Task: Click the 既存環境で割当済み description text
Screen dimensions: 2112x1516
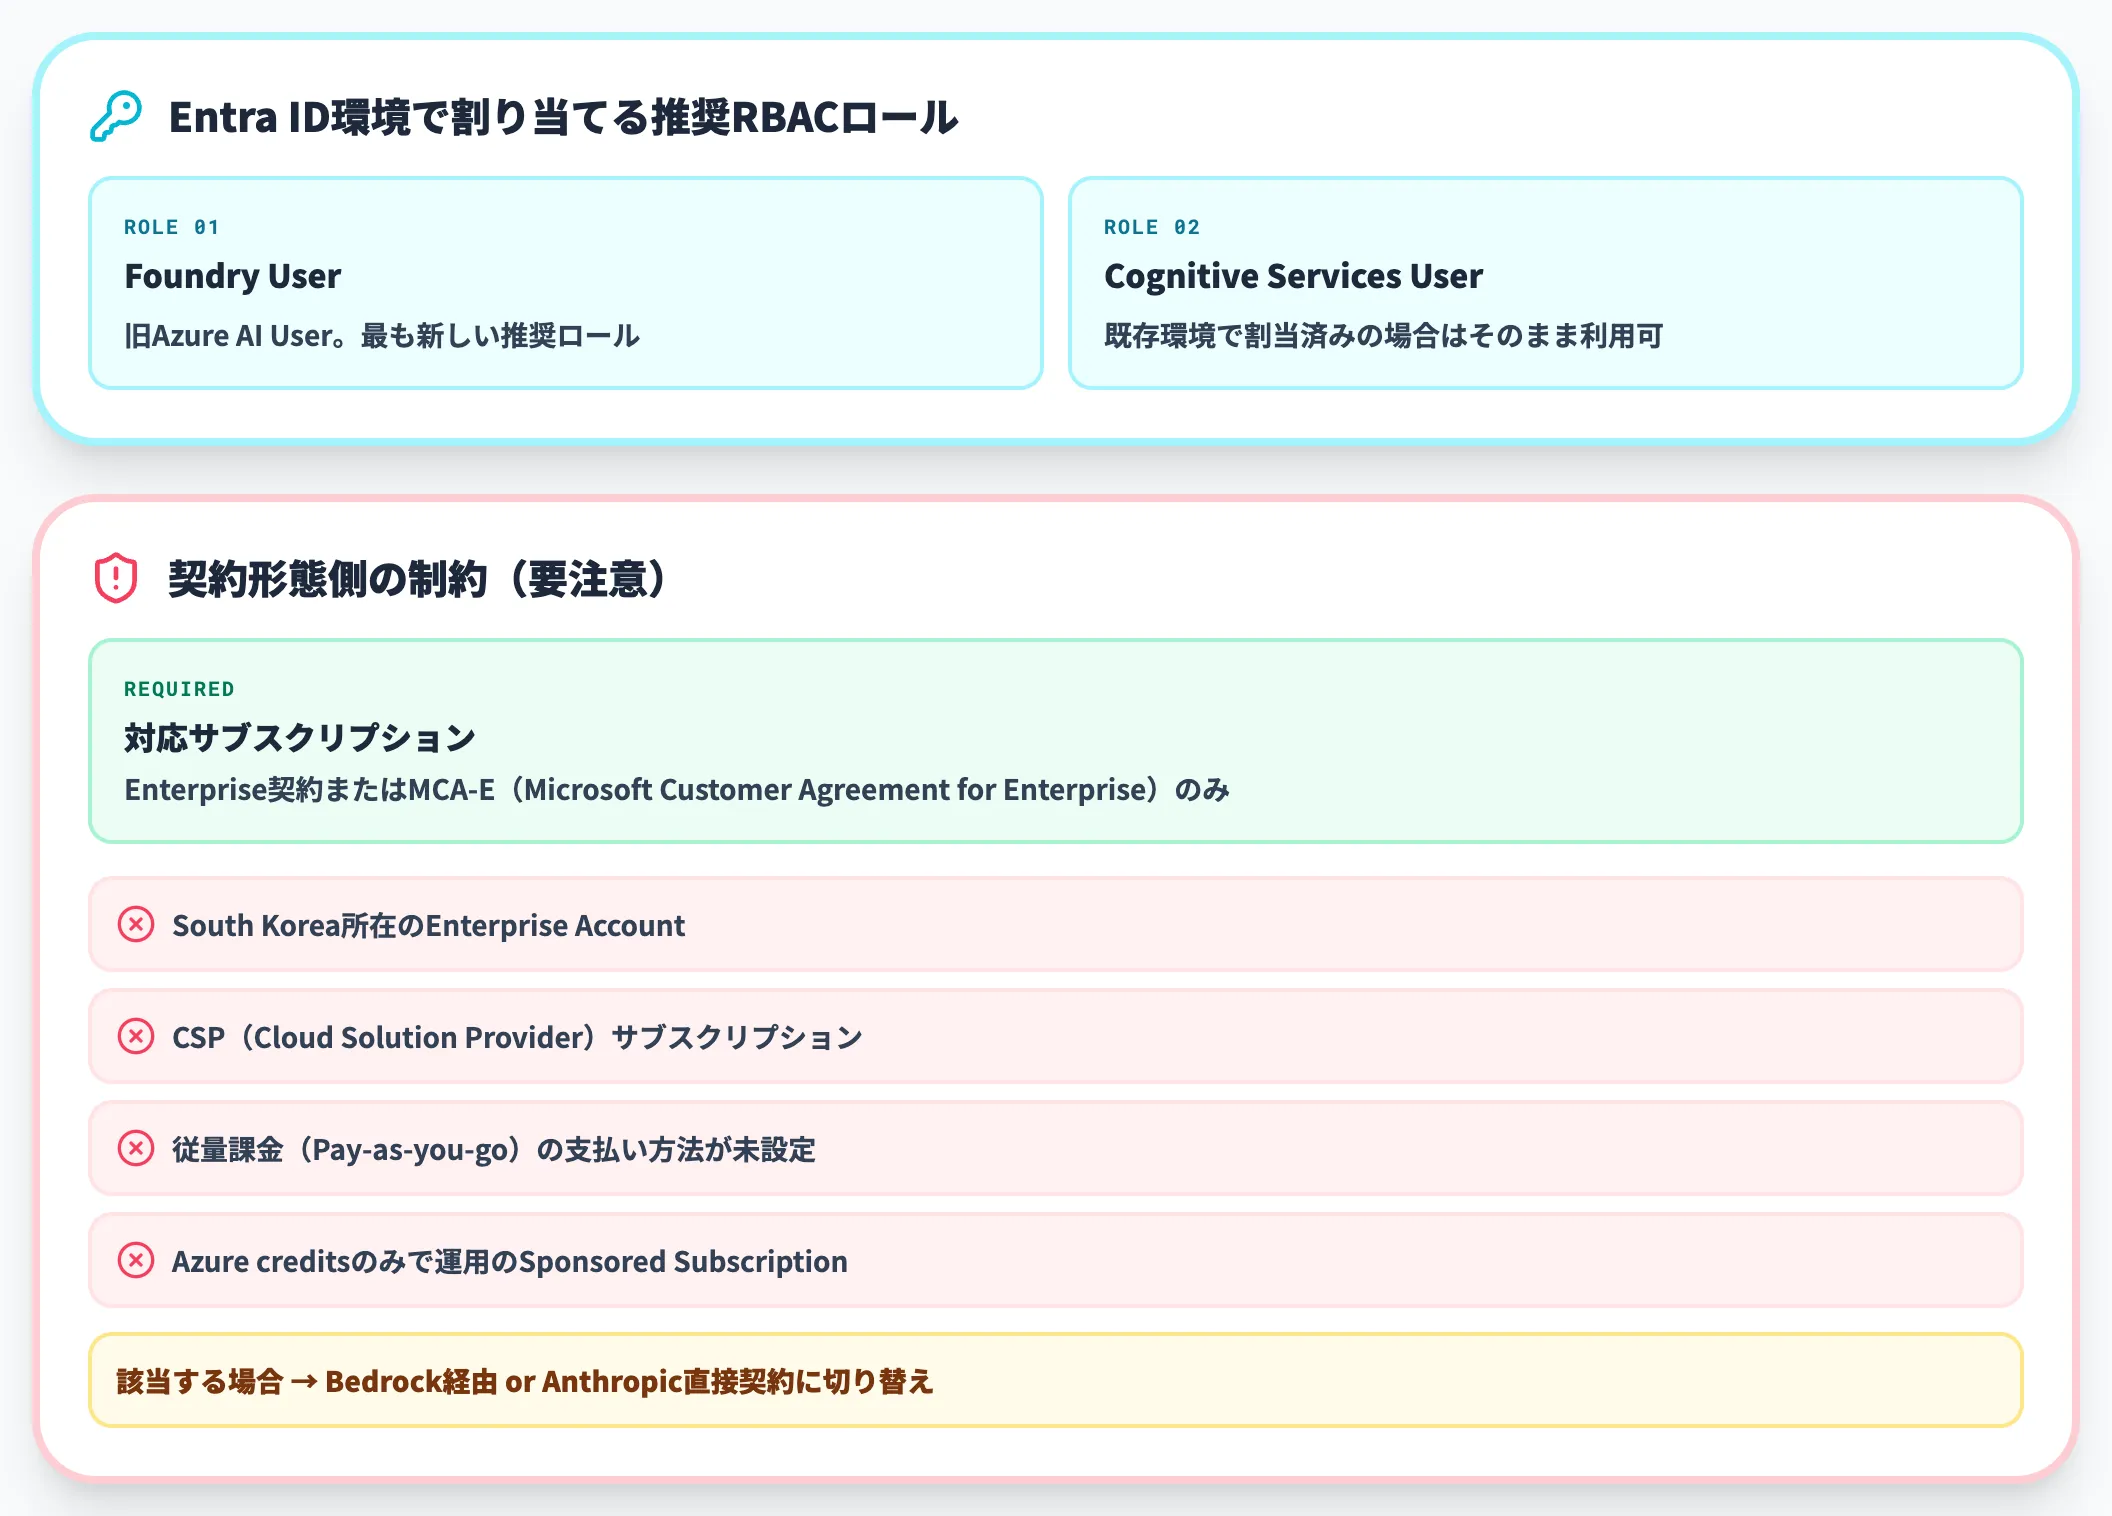Action: [x=1383, y=336]
